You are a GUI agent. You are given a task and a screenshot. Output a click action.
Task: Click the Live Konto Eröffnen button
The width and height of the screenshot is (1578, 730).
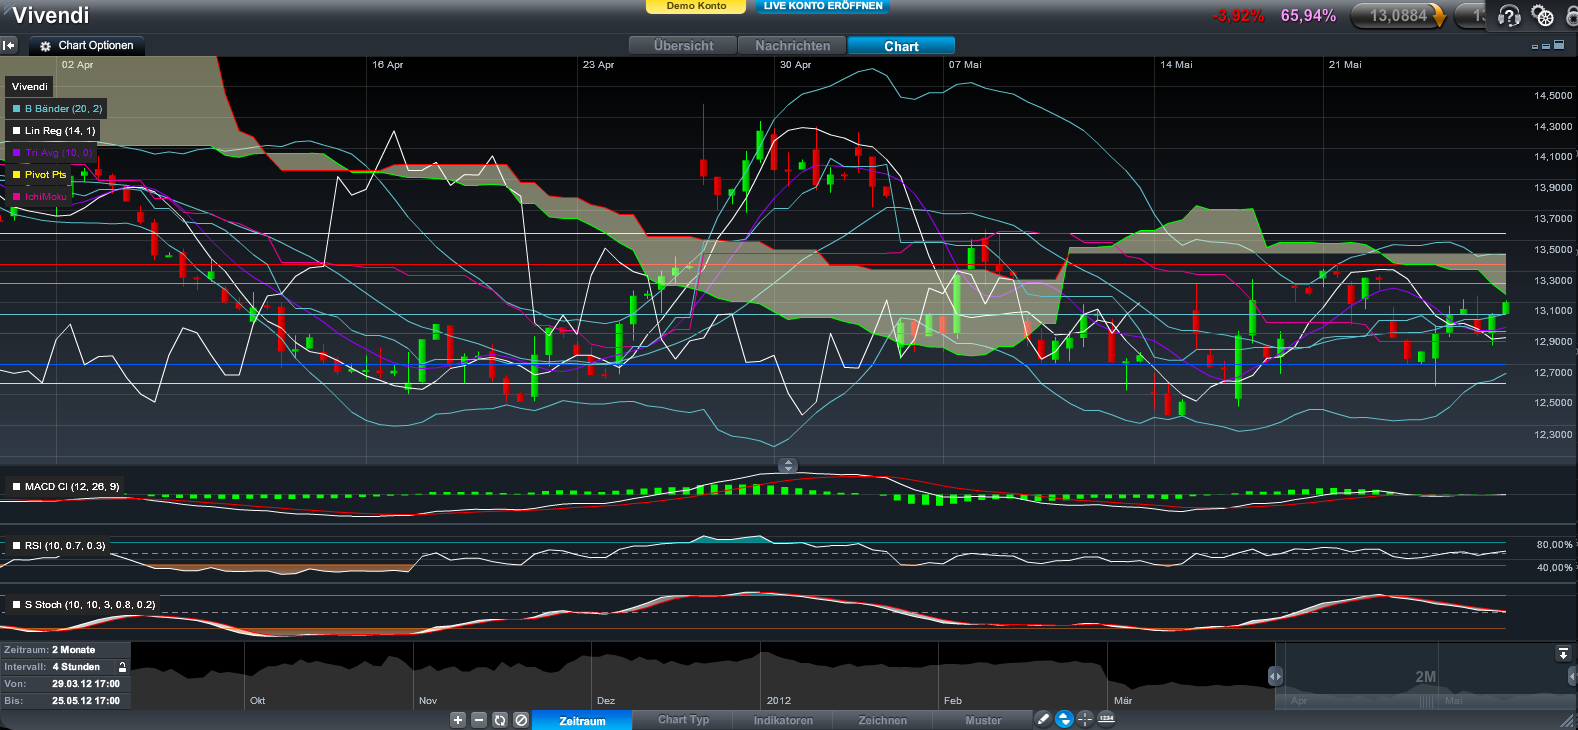[x=822, y=6]
